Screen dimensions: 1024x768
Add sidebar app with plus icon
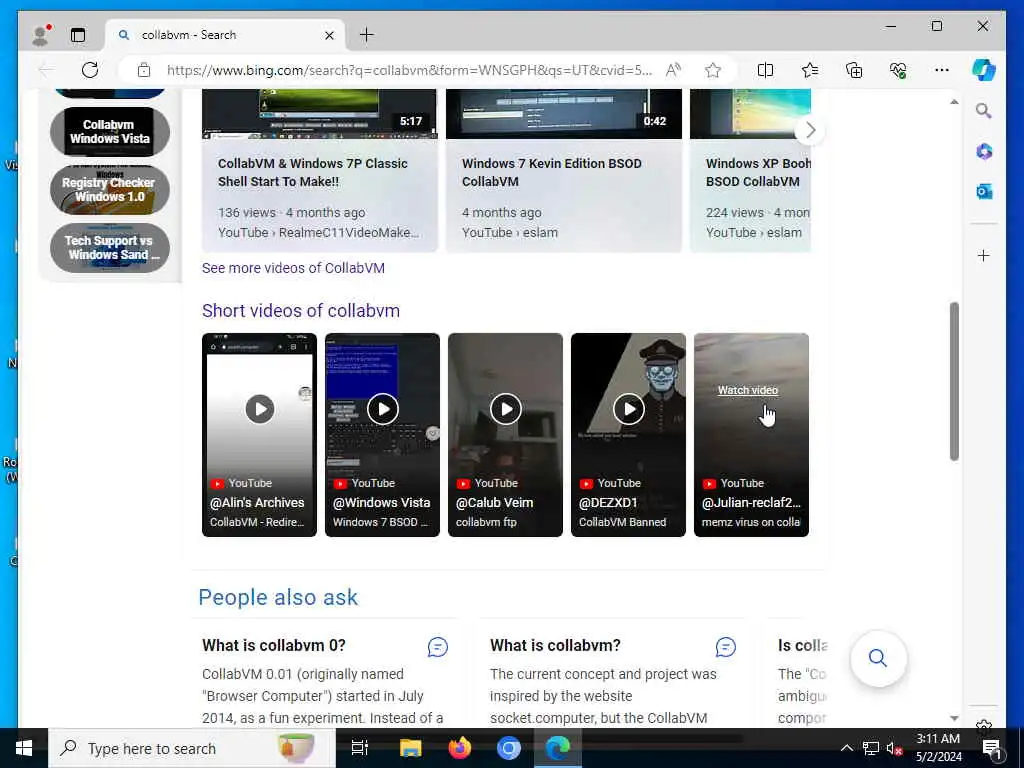coord(984,255)
